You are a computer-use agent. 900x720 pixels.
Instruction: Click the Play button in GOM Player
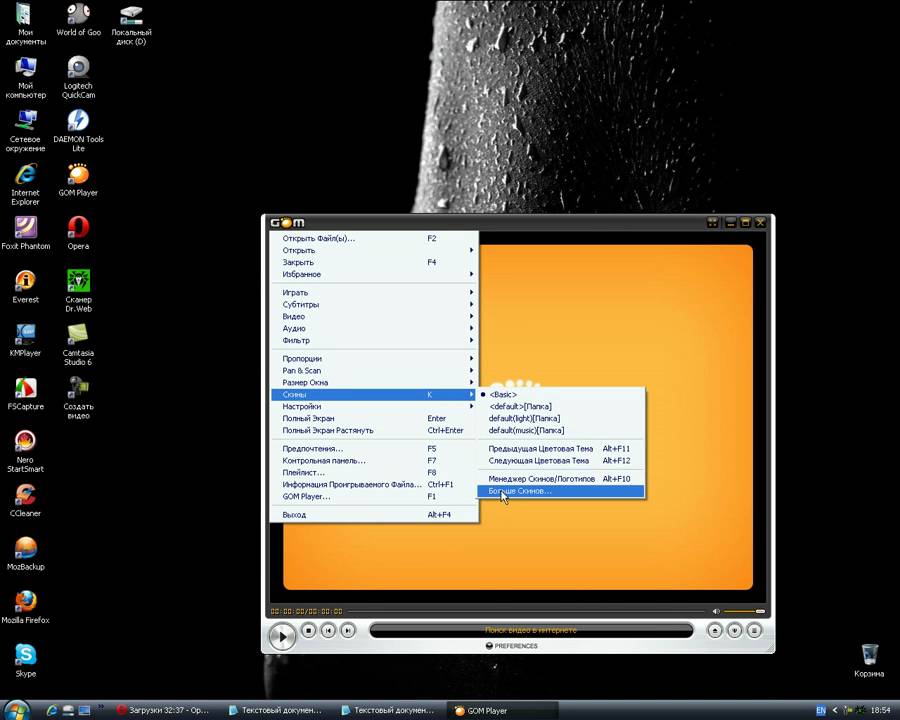tap(282, 636)
